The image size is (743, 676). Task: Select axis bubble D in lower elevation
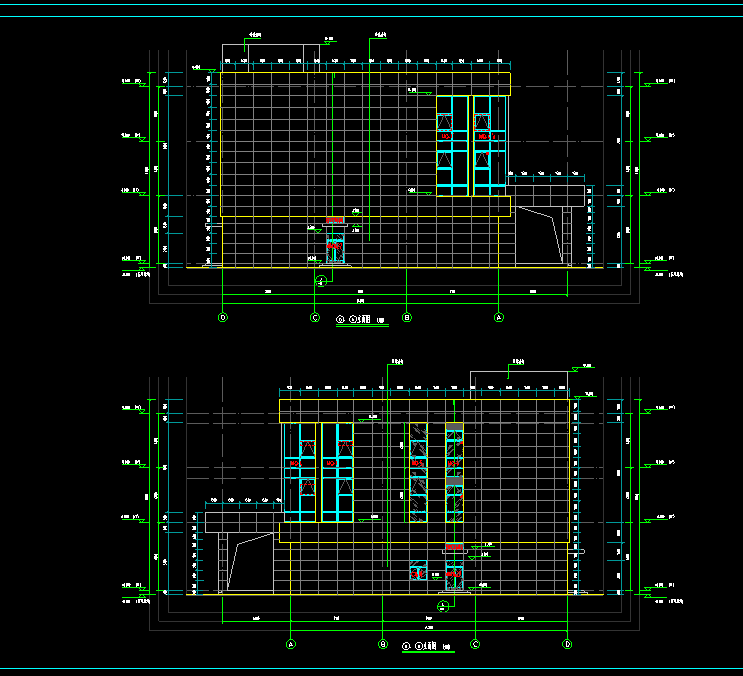(x=567, y=645)
